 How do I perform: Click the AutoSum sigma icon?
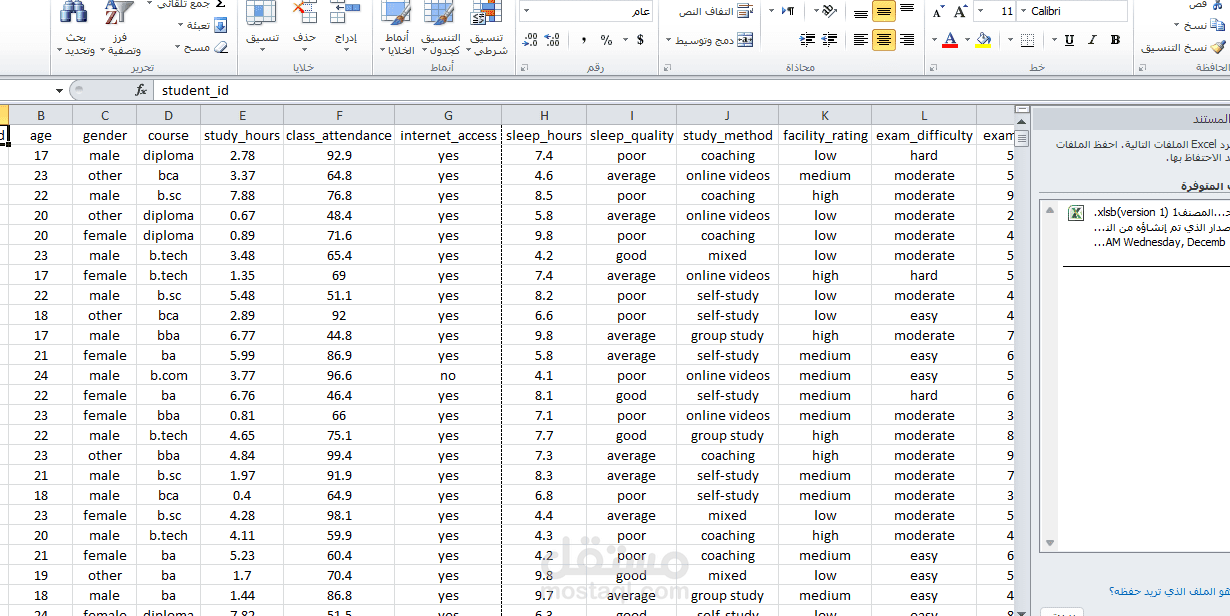221,4
